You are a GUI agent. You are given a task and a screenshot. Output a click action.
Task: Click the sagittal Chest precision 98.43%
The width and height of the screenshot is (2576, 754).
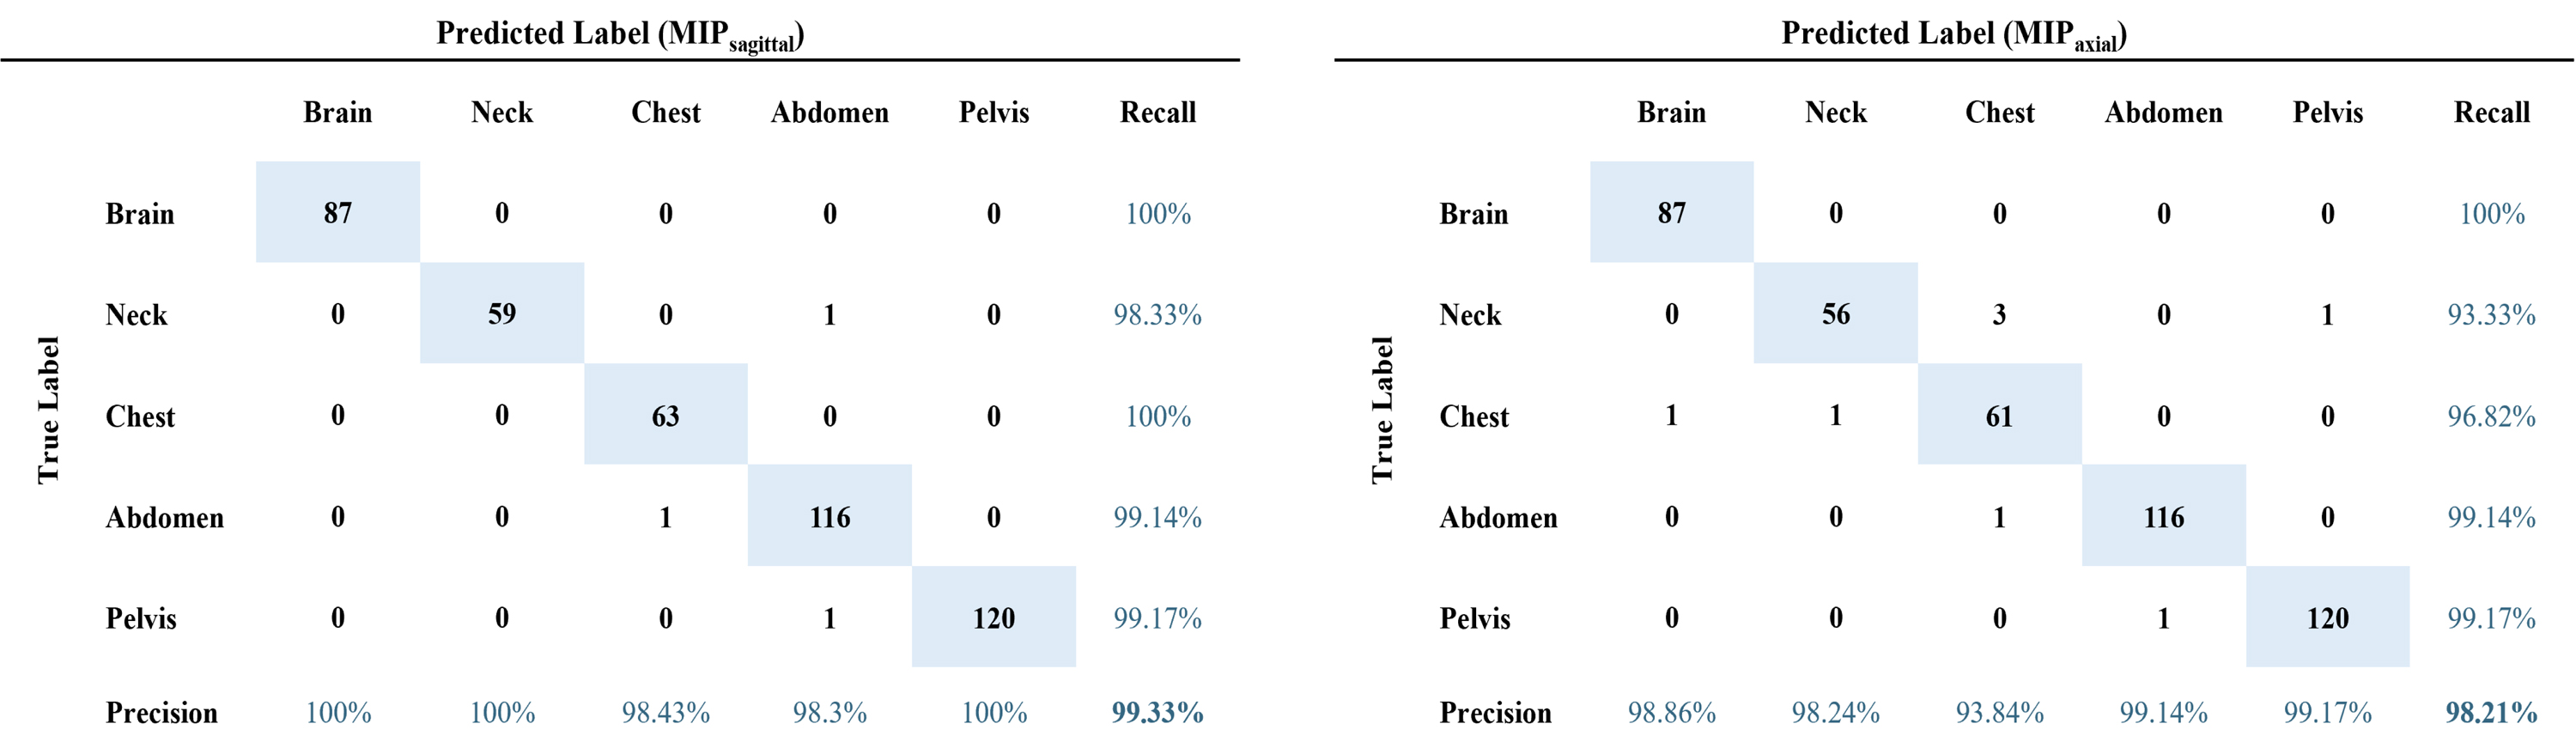pos(666,713)
